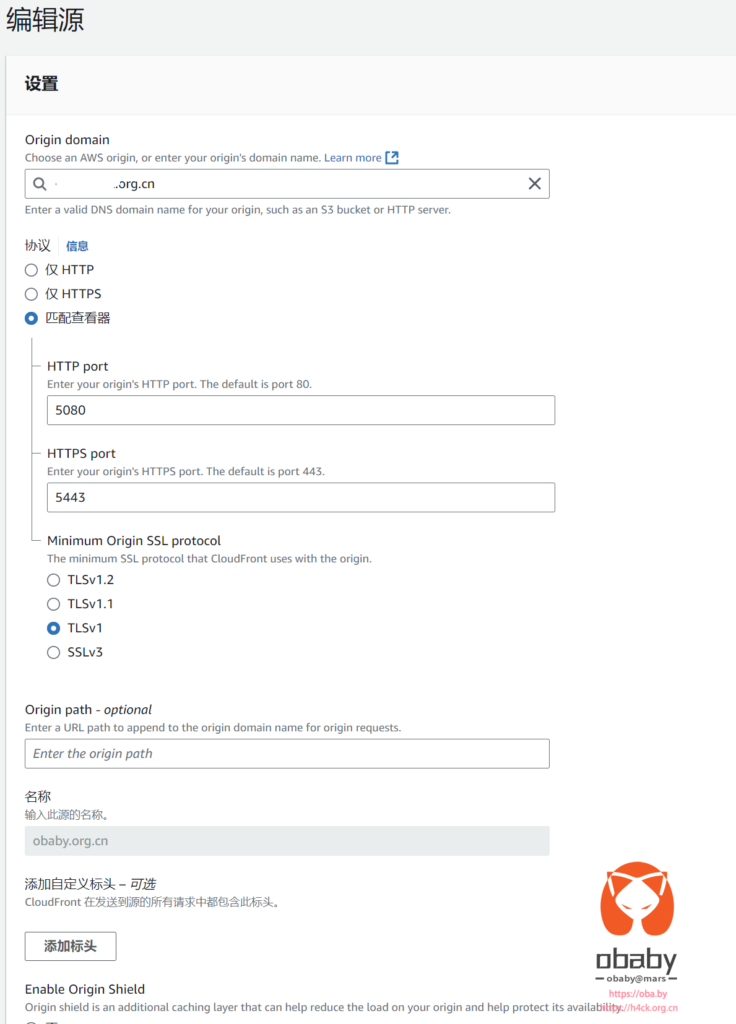Edit the HTTP port value 5080
The width and height of the screenshot is (736, 1024).
point(300,410)
